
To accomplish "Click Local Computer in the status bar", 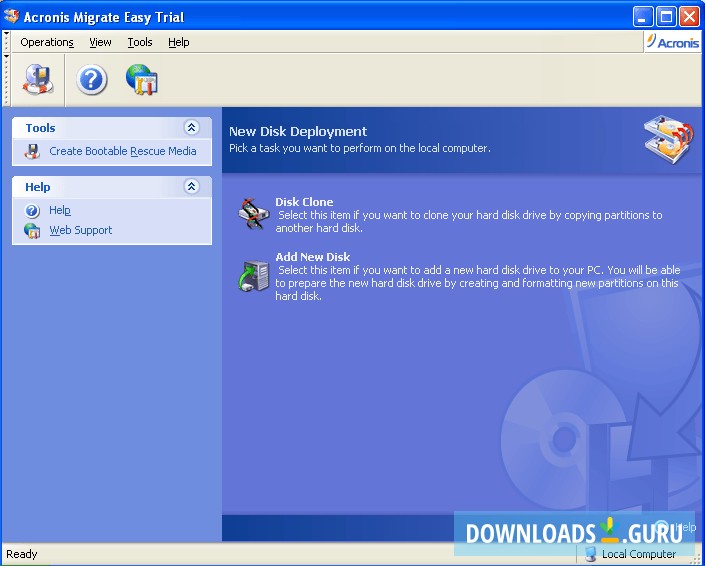I will (638, 554).
